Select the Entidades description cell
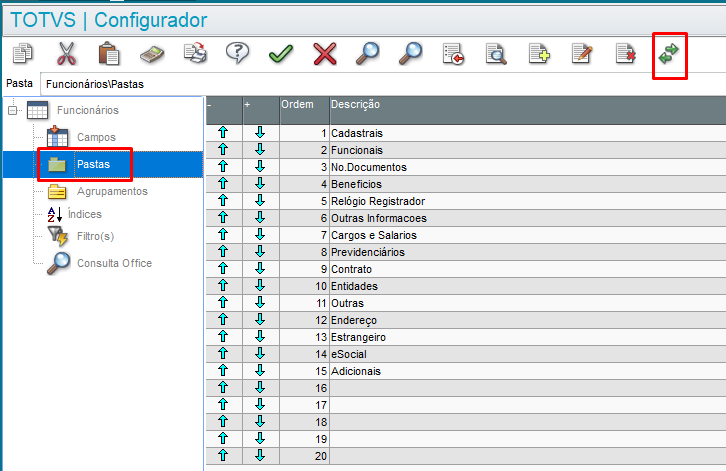The image size is (726, 471). click(528, 286)
